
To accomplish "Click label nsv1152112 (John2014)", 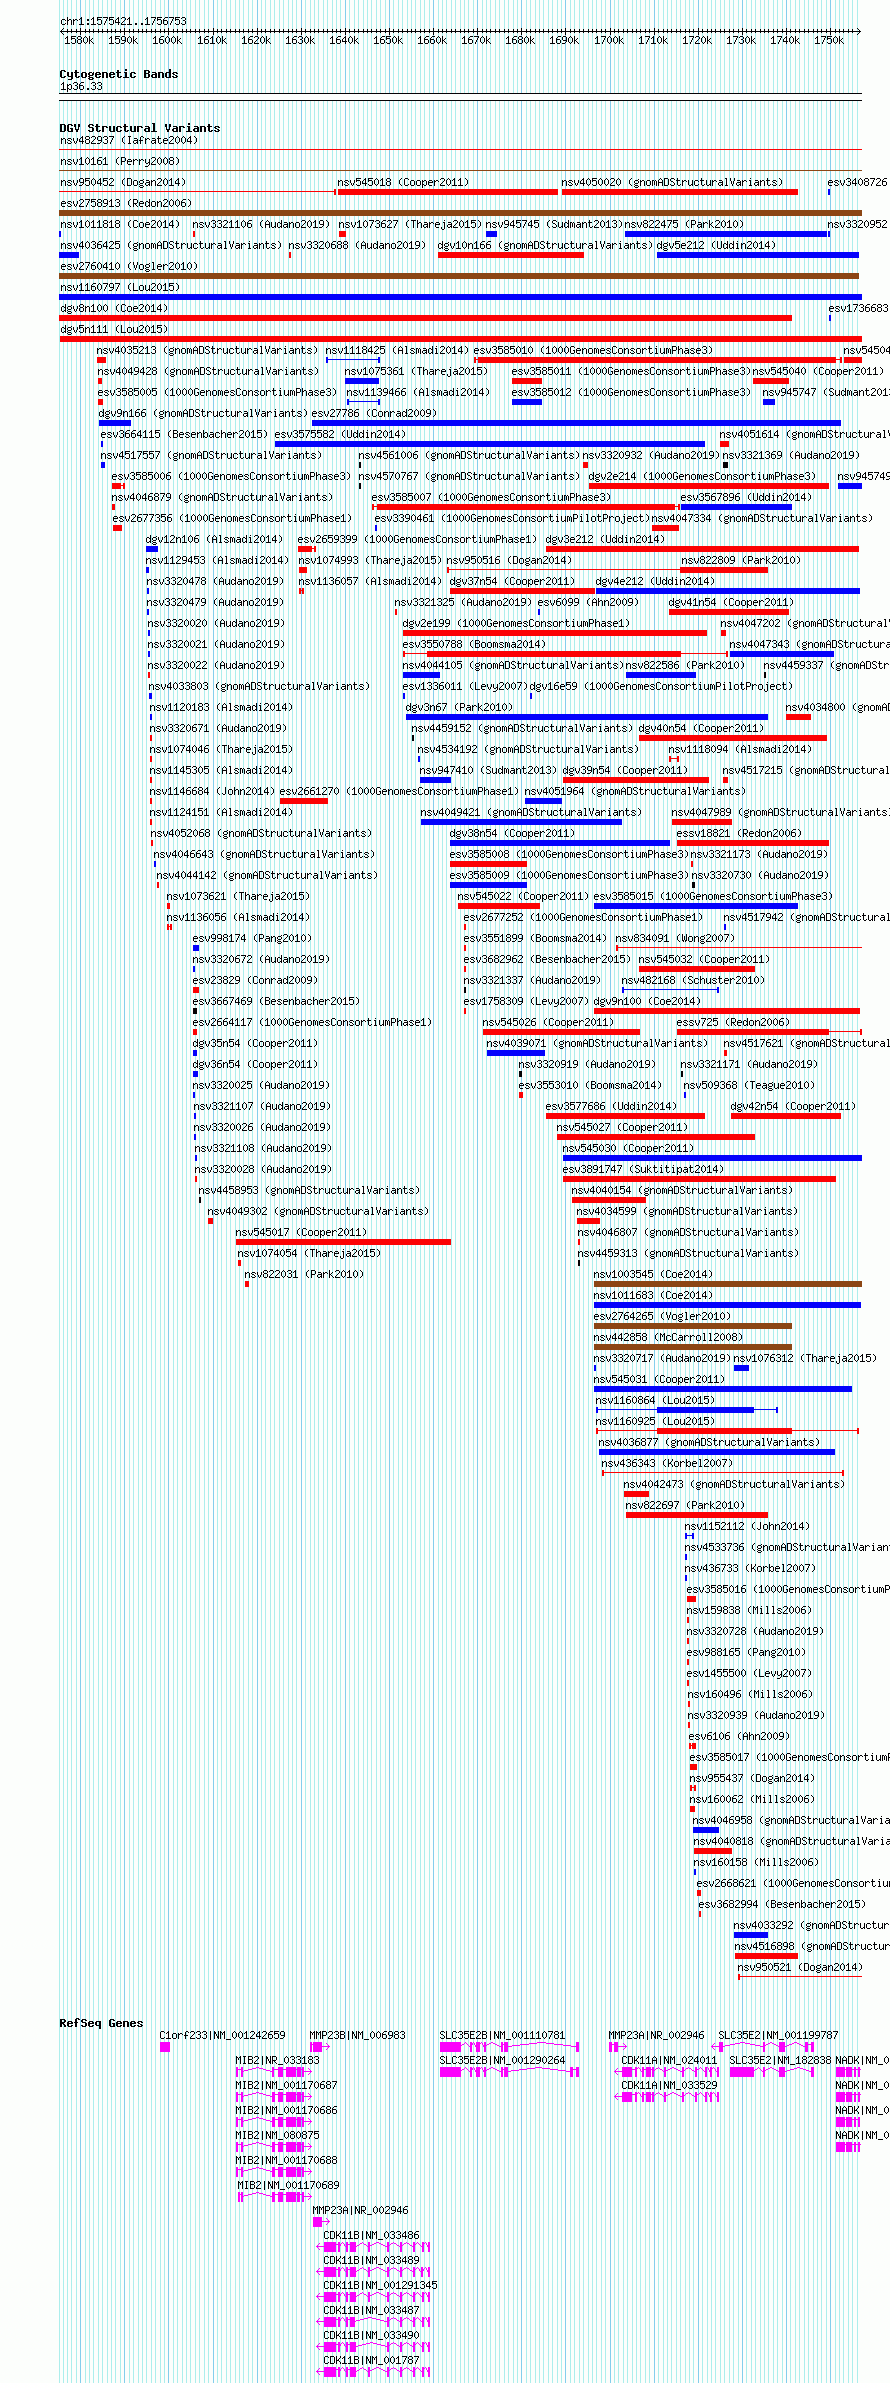I will click(747, 1527).
